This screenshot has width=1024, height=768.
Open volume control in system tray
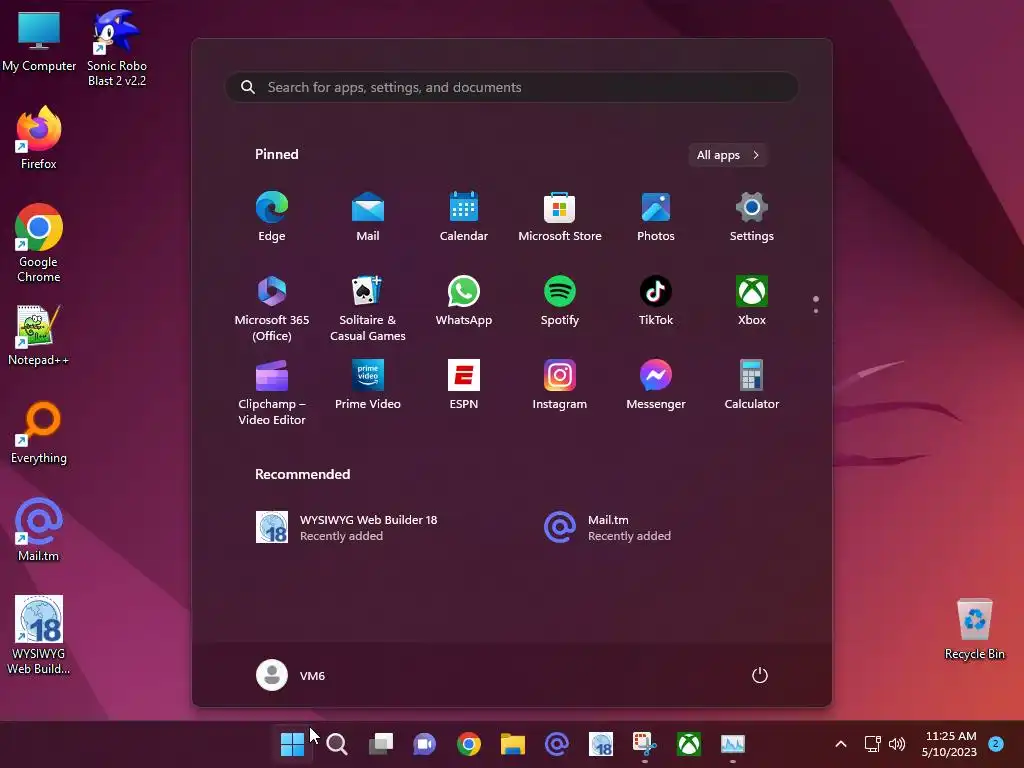(897, 744)
